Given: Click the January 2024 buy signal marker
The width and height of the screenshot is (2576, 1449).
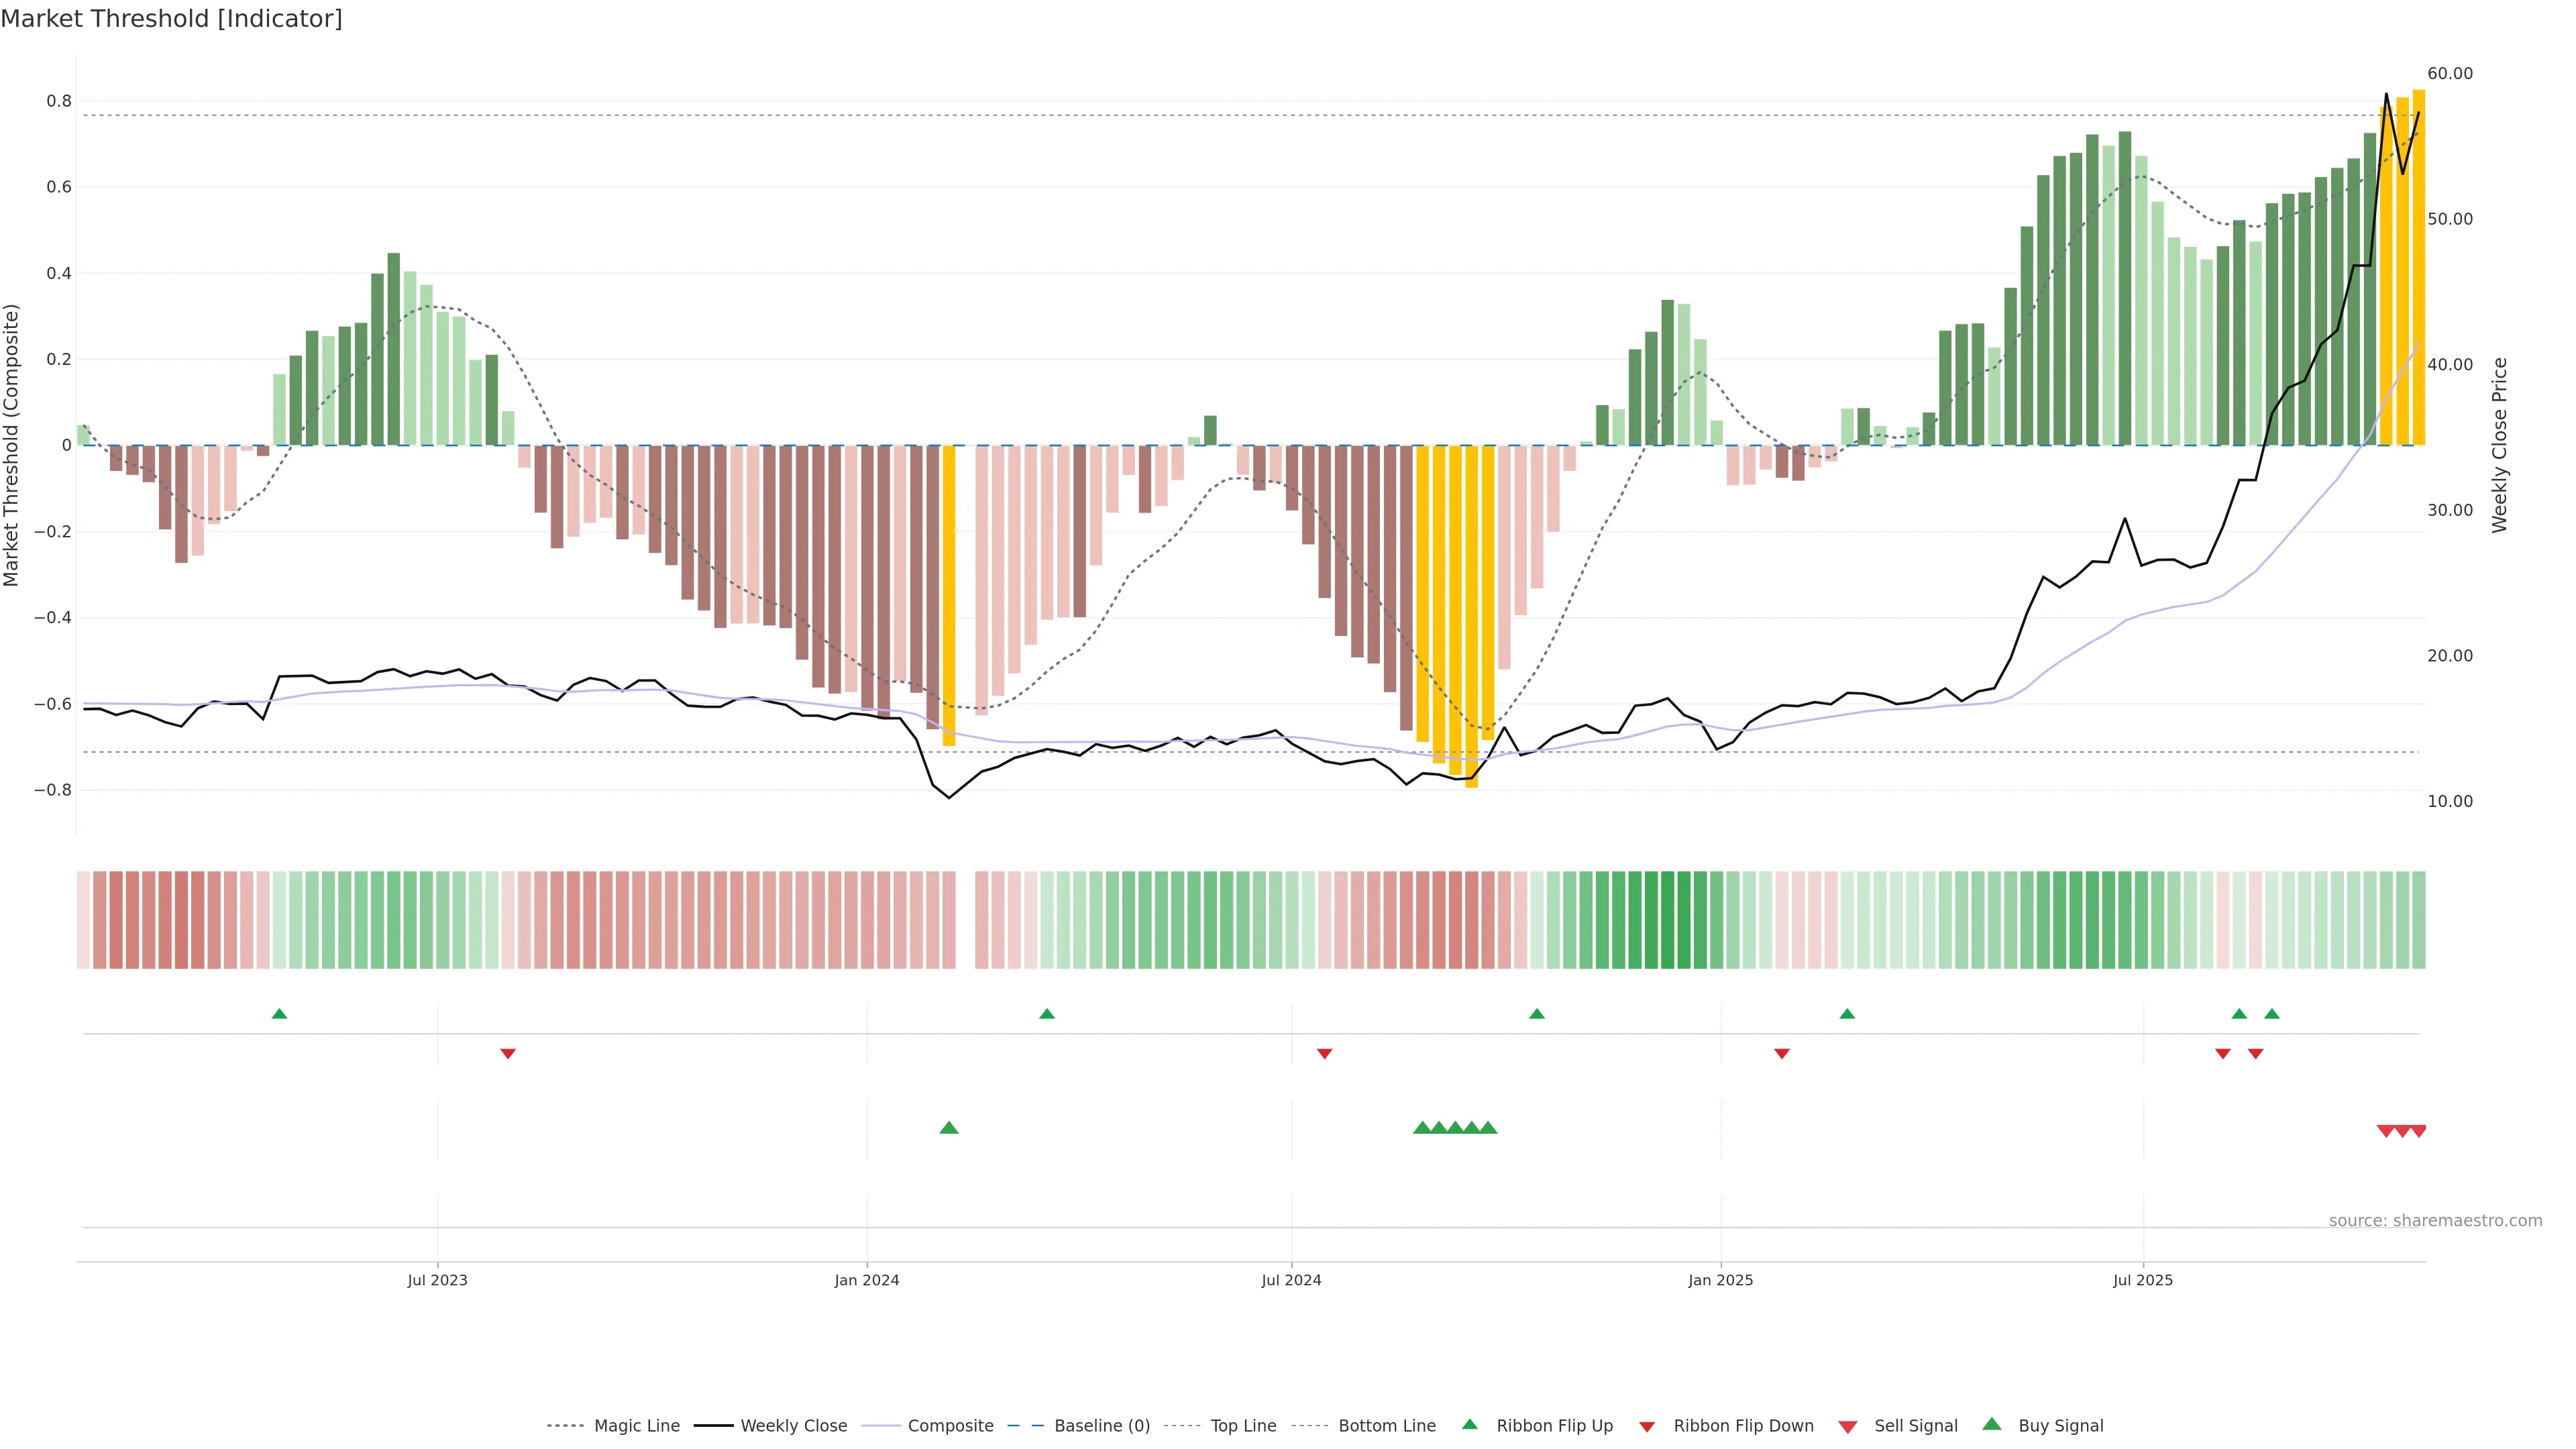Looking at the screenshot, I should point(949,1128).
